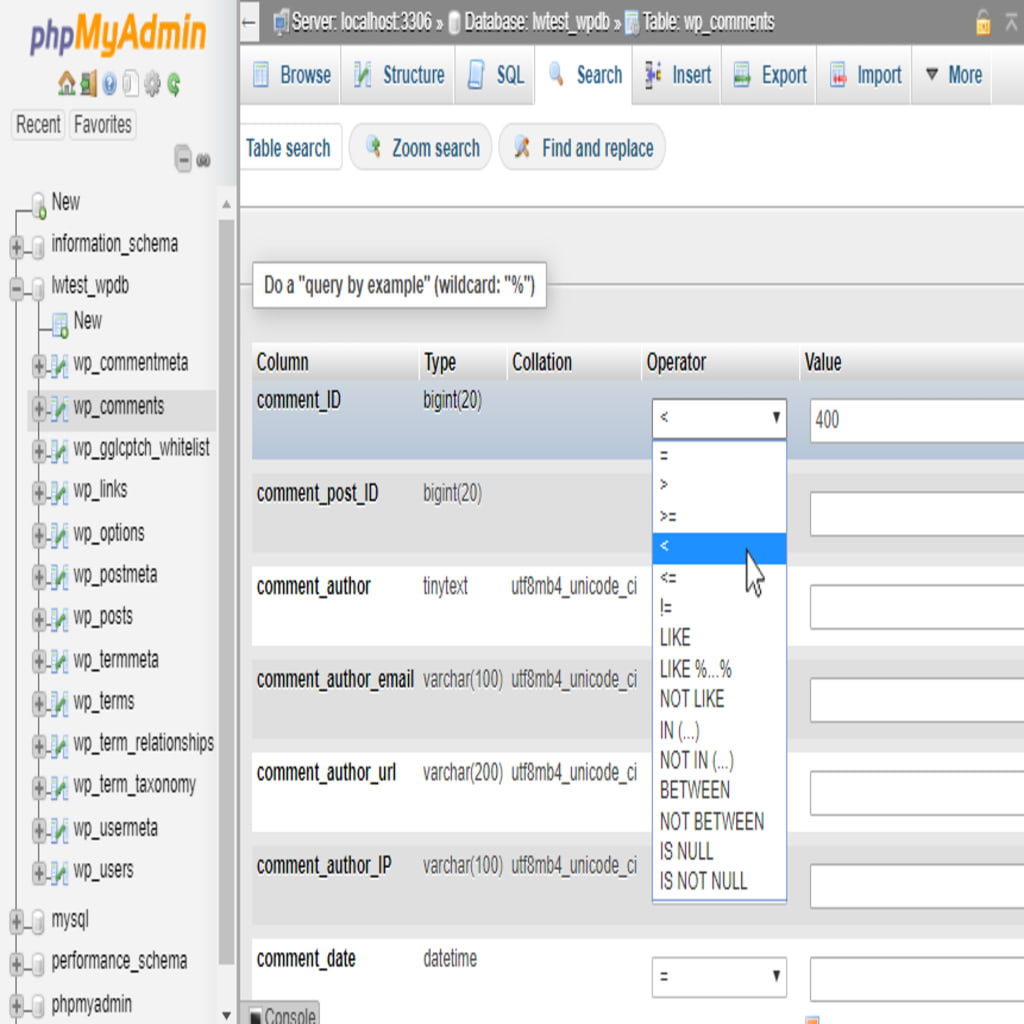The image size is (1024, 1024).
Task: Click the comment_ID value field containing 400
Action: click(x=917, y=421)
